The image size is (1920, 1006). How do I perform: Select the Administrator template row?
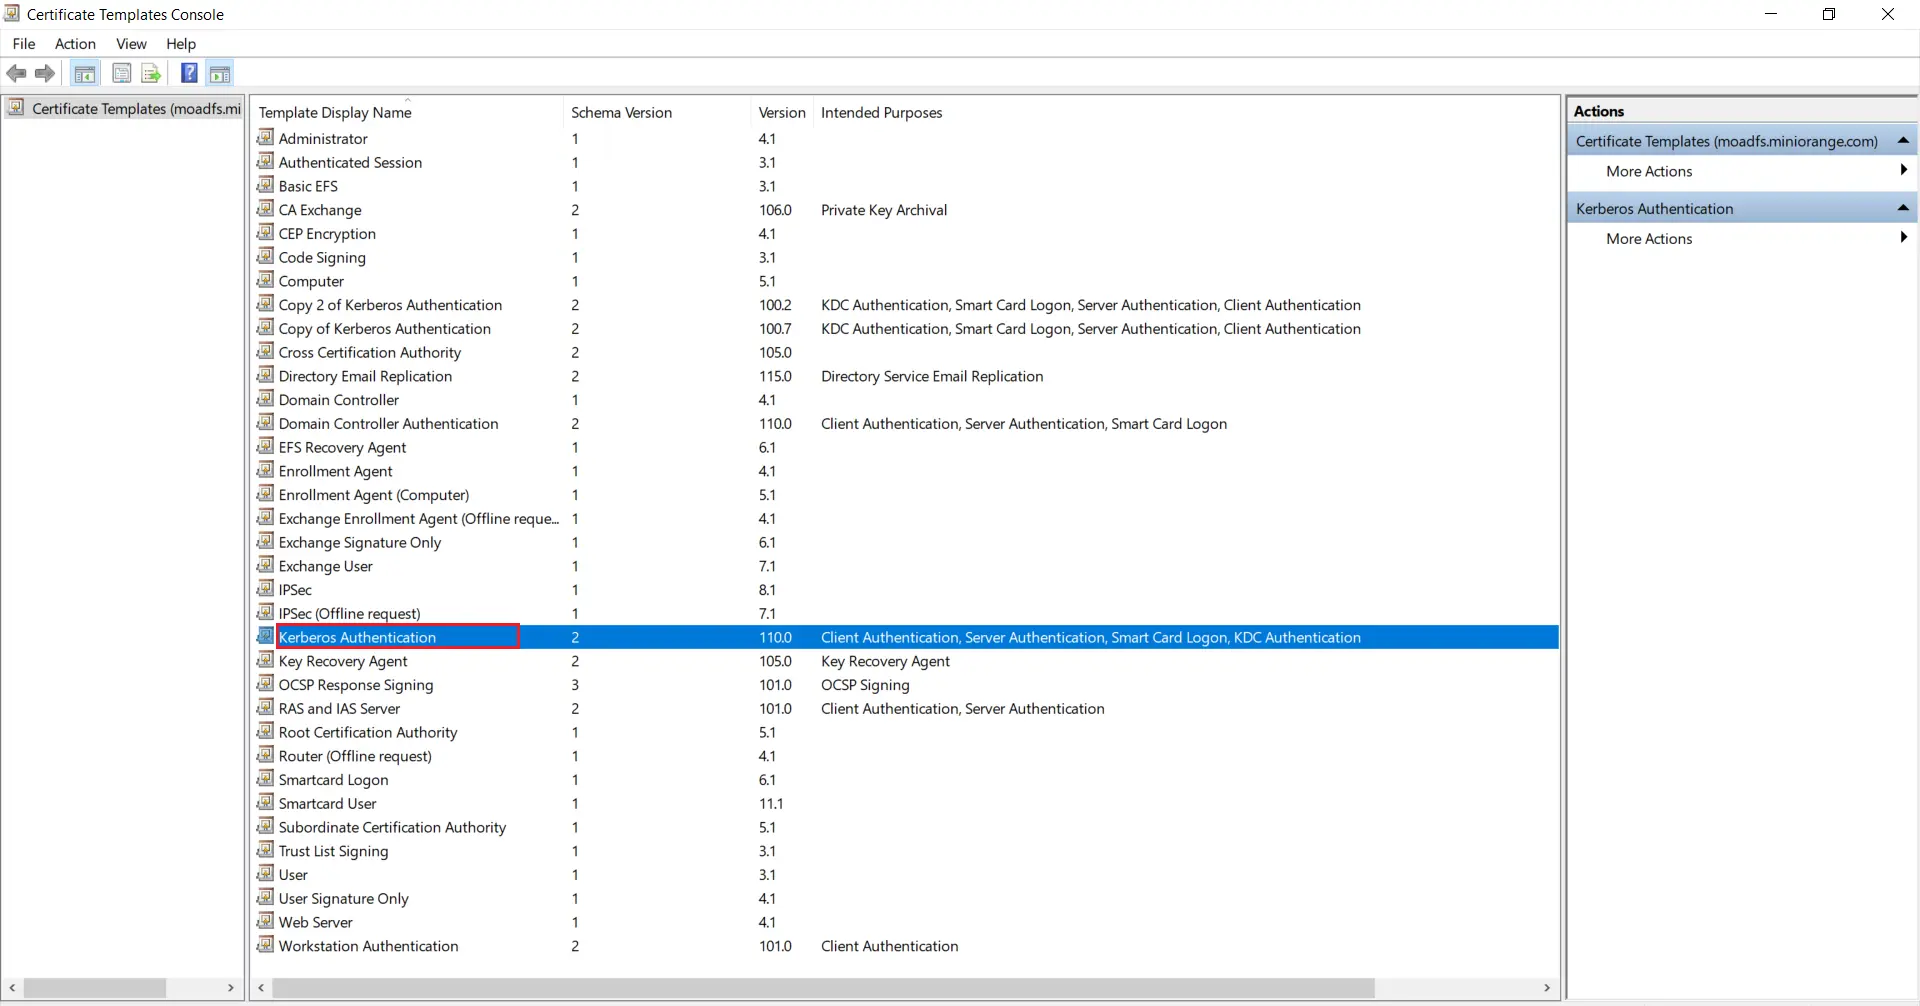click(322, 138)
